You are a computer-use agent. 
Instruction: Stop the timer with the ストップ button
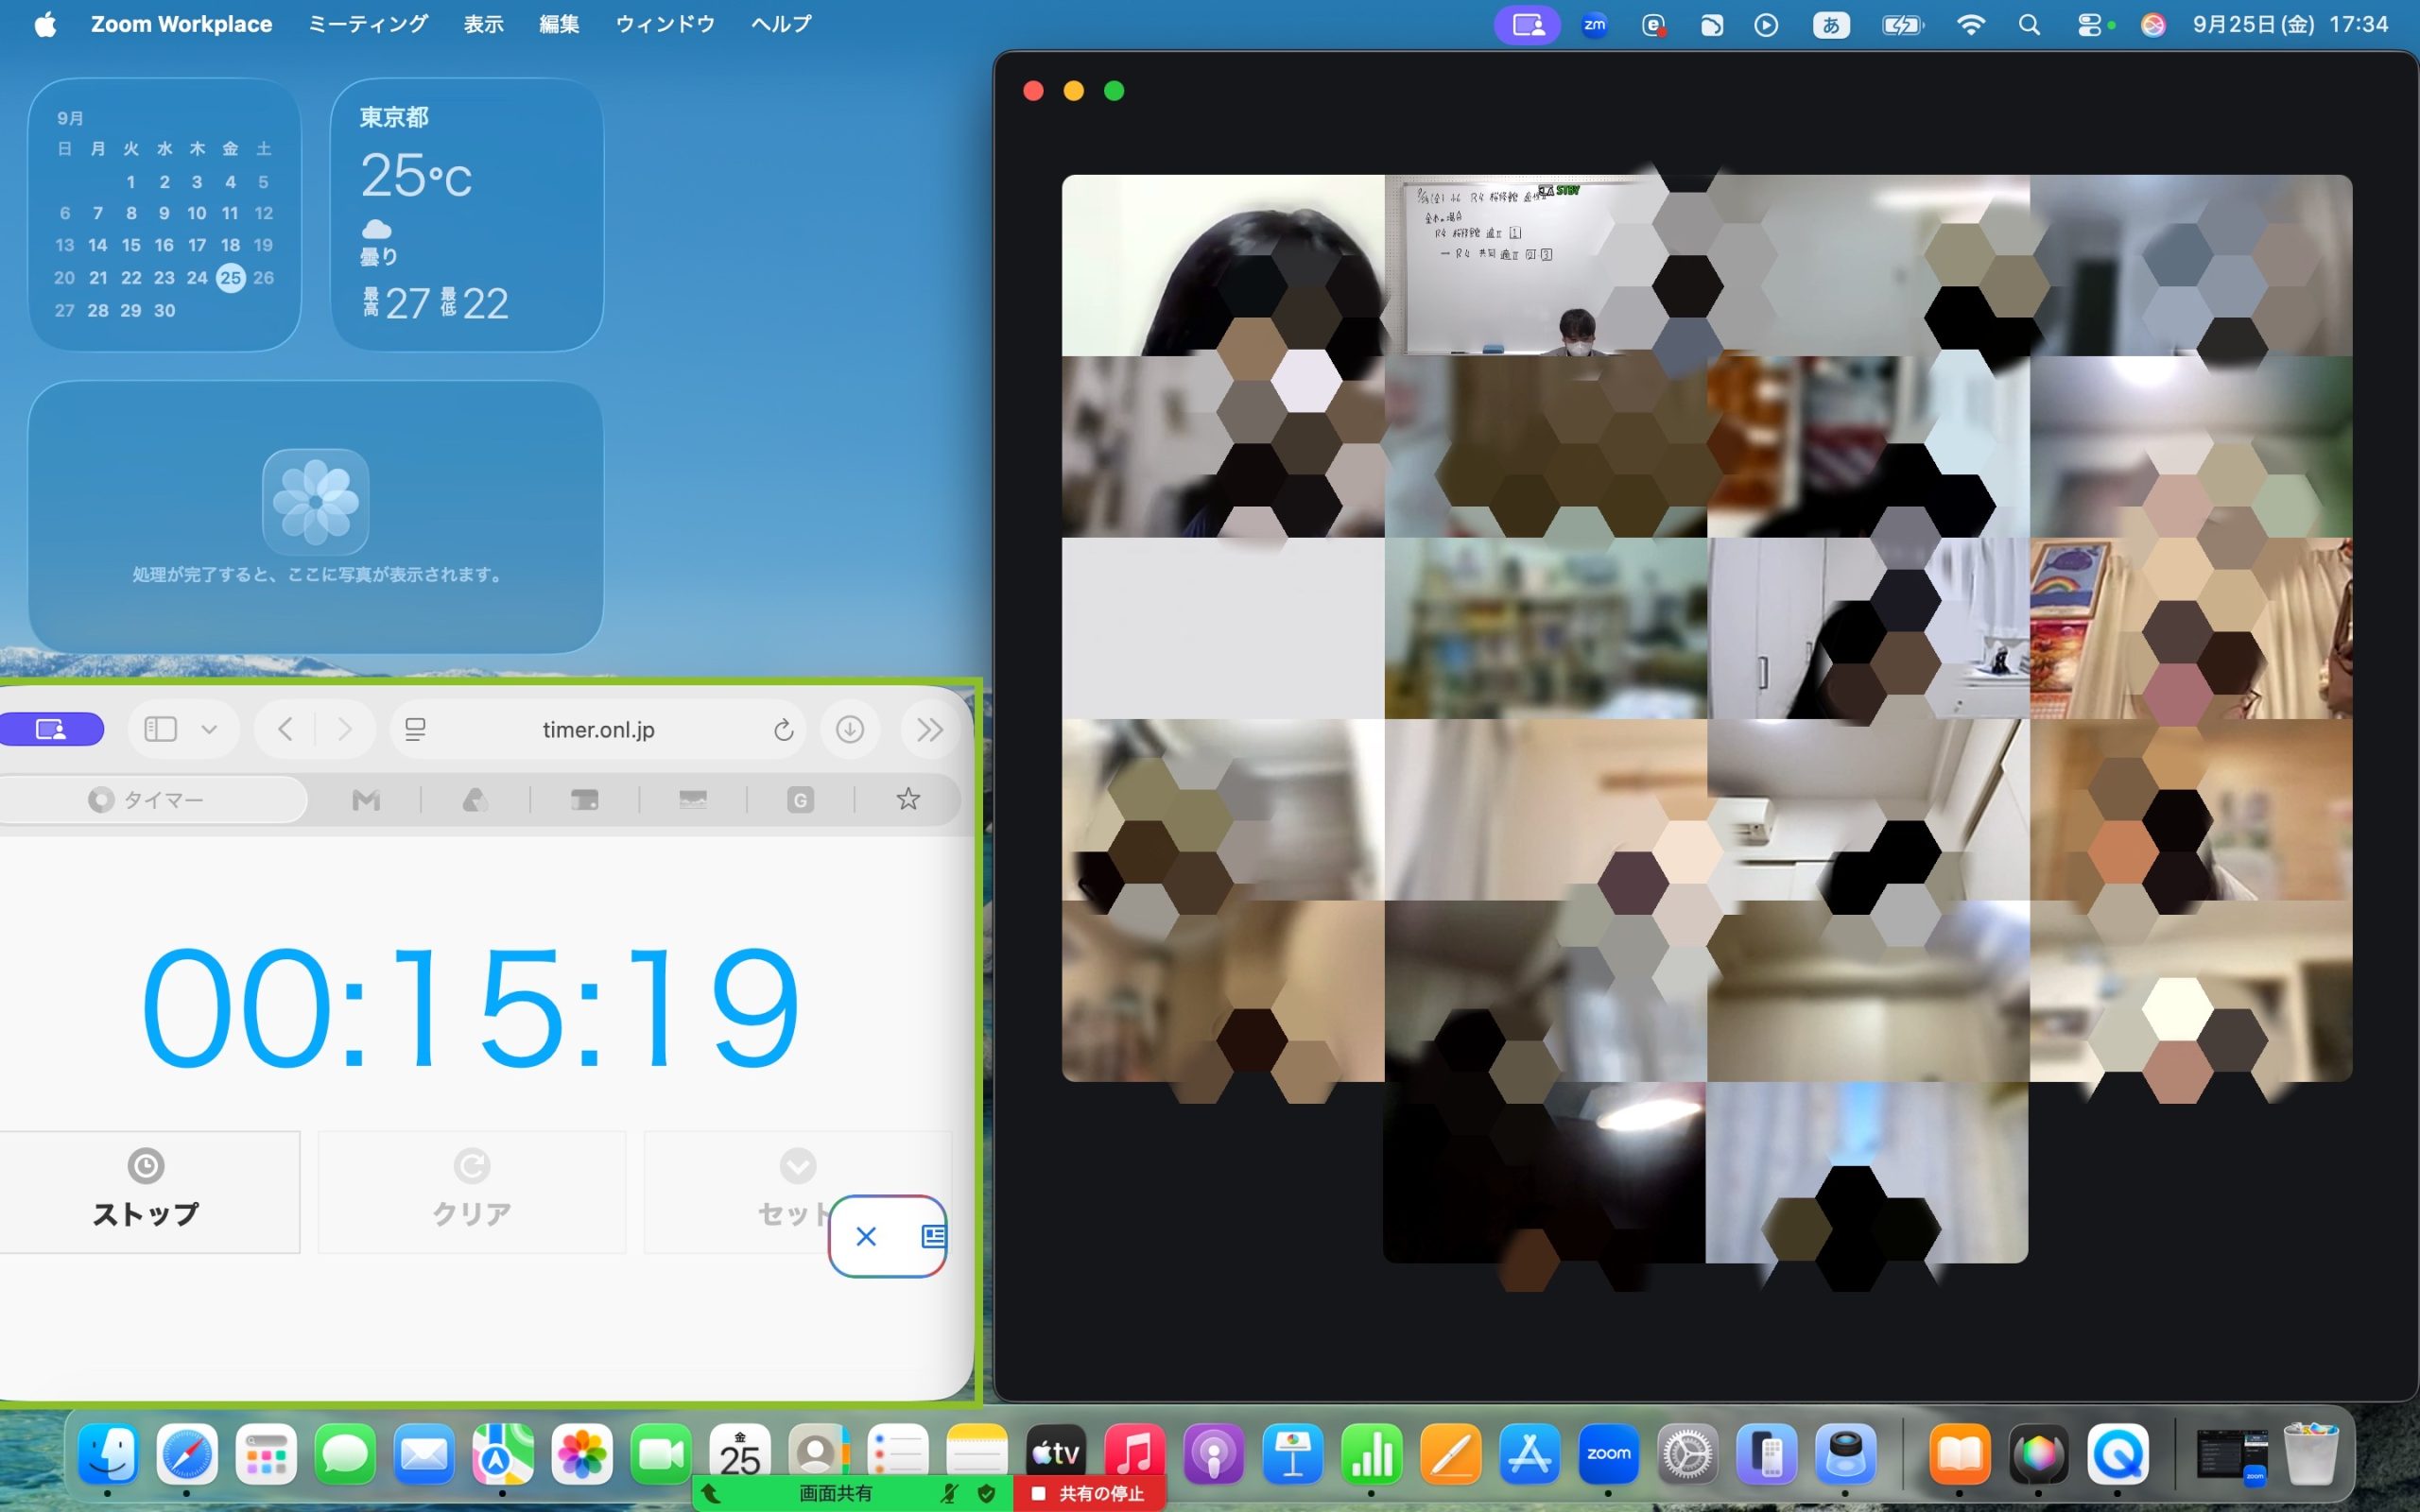(x=147, y=1191)
